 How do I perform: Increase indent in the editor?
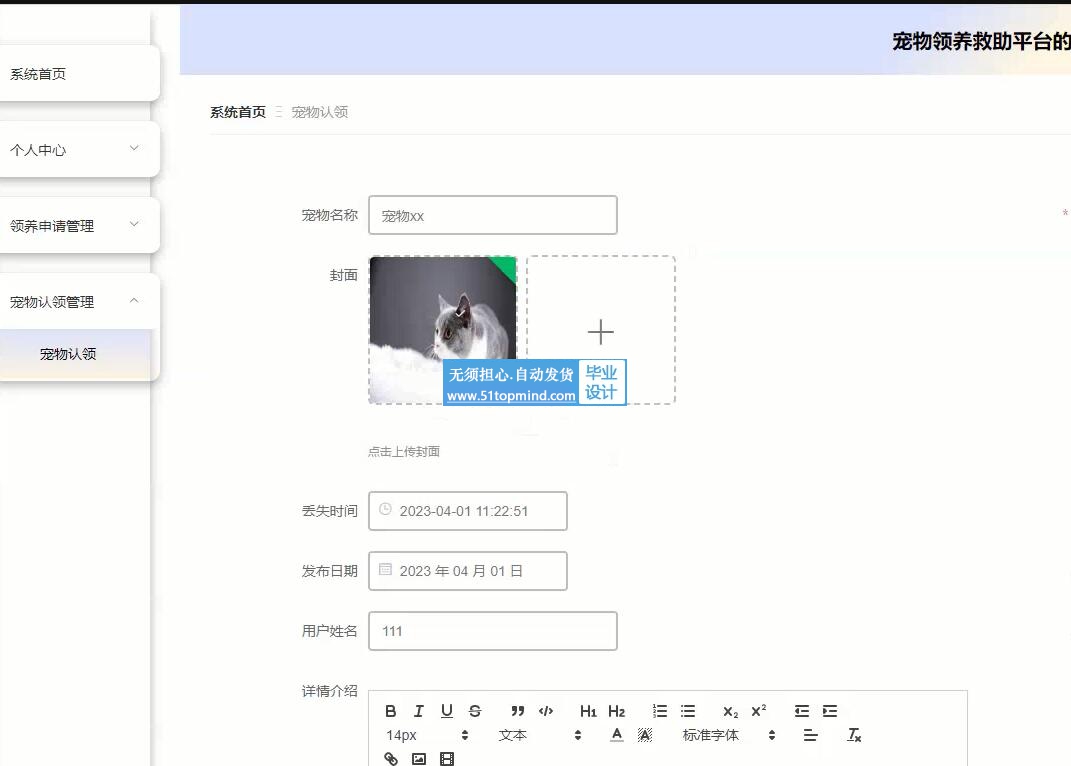(x=830, y=711)
